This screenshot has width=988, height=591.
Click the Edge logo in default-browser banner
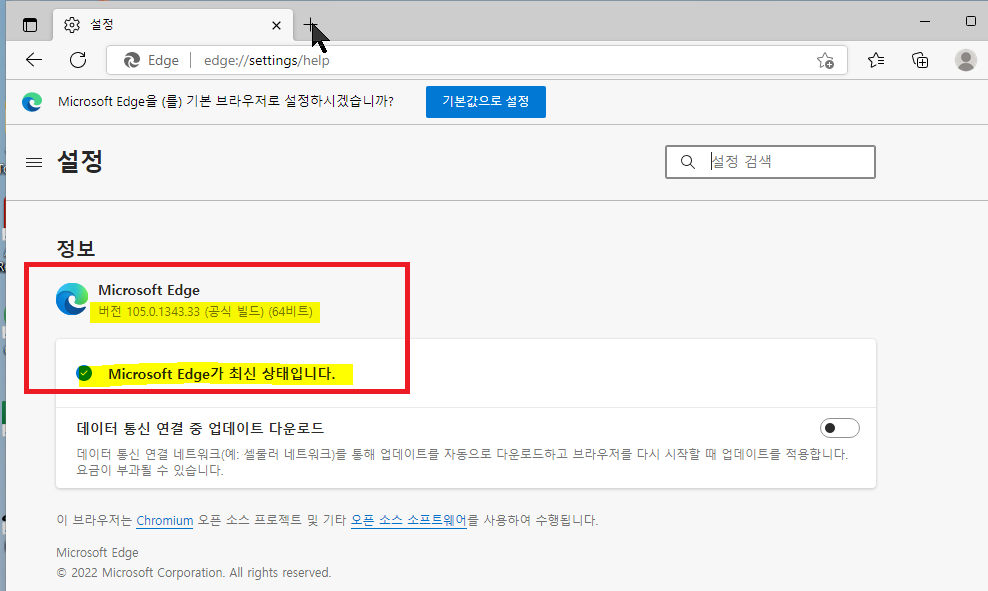point(32,101)
